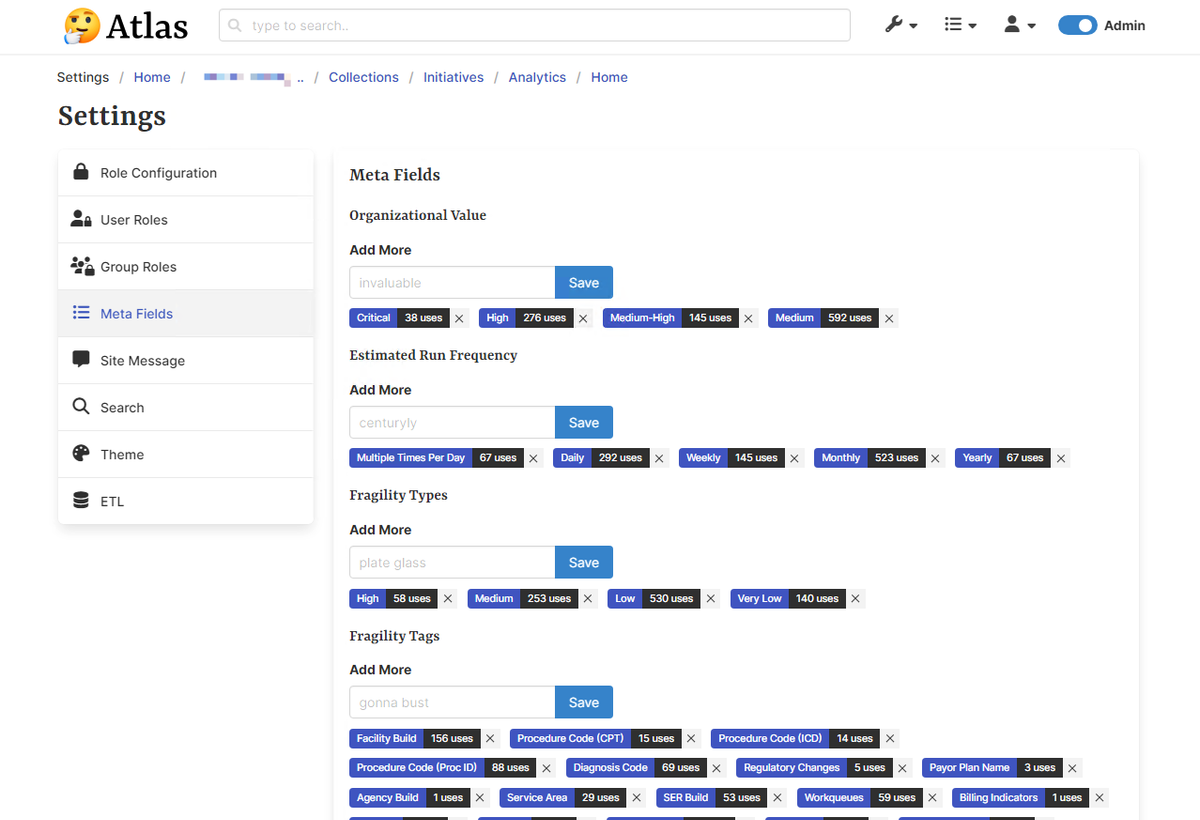The image size is (1200, 820).
Task: Open the Analytics breadcrumb link
Action: (537, 77)
